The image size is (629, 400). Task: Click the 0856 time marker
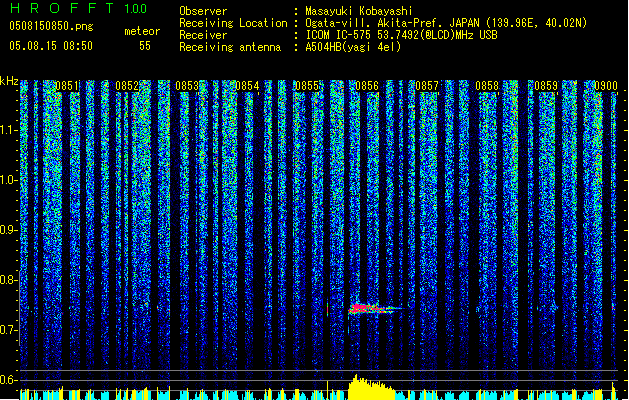click(367, 86)
